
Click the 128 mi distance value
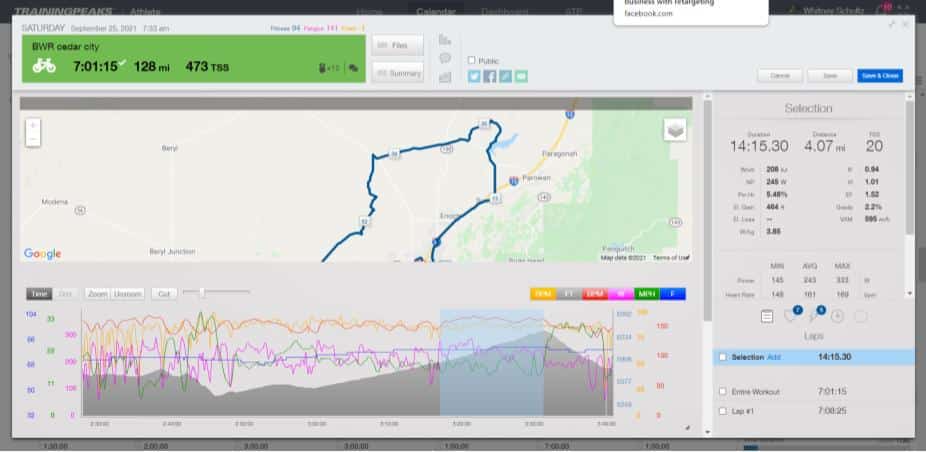point(151,66)
